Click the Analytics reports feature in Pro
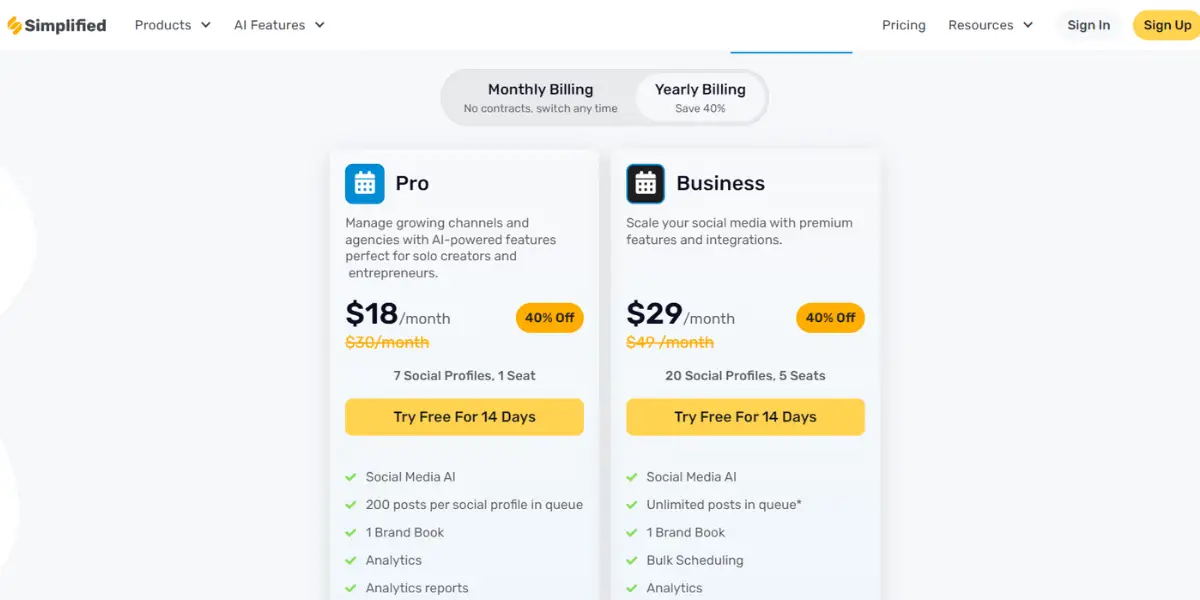 click(x=417, y=588)
